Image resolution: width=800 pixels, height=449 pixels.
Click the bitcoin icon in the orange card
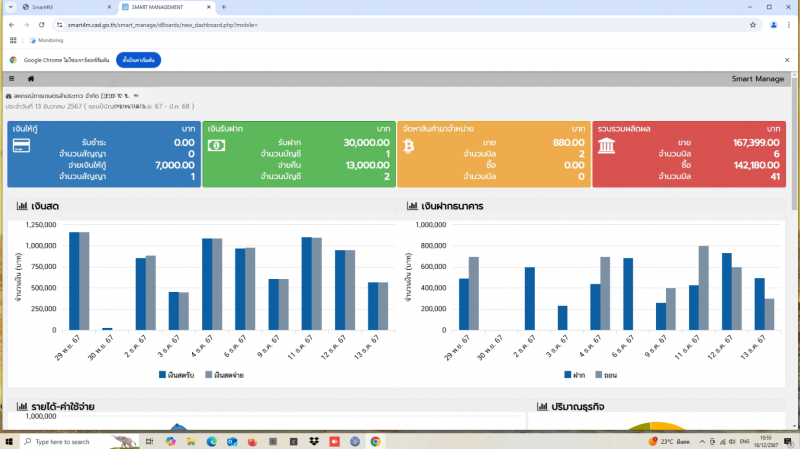(x=409, y=146)
